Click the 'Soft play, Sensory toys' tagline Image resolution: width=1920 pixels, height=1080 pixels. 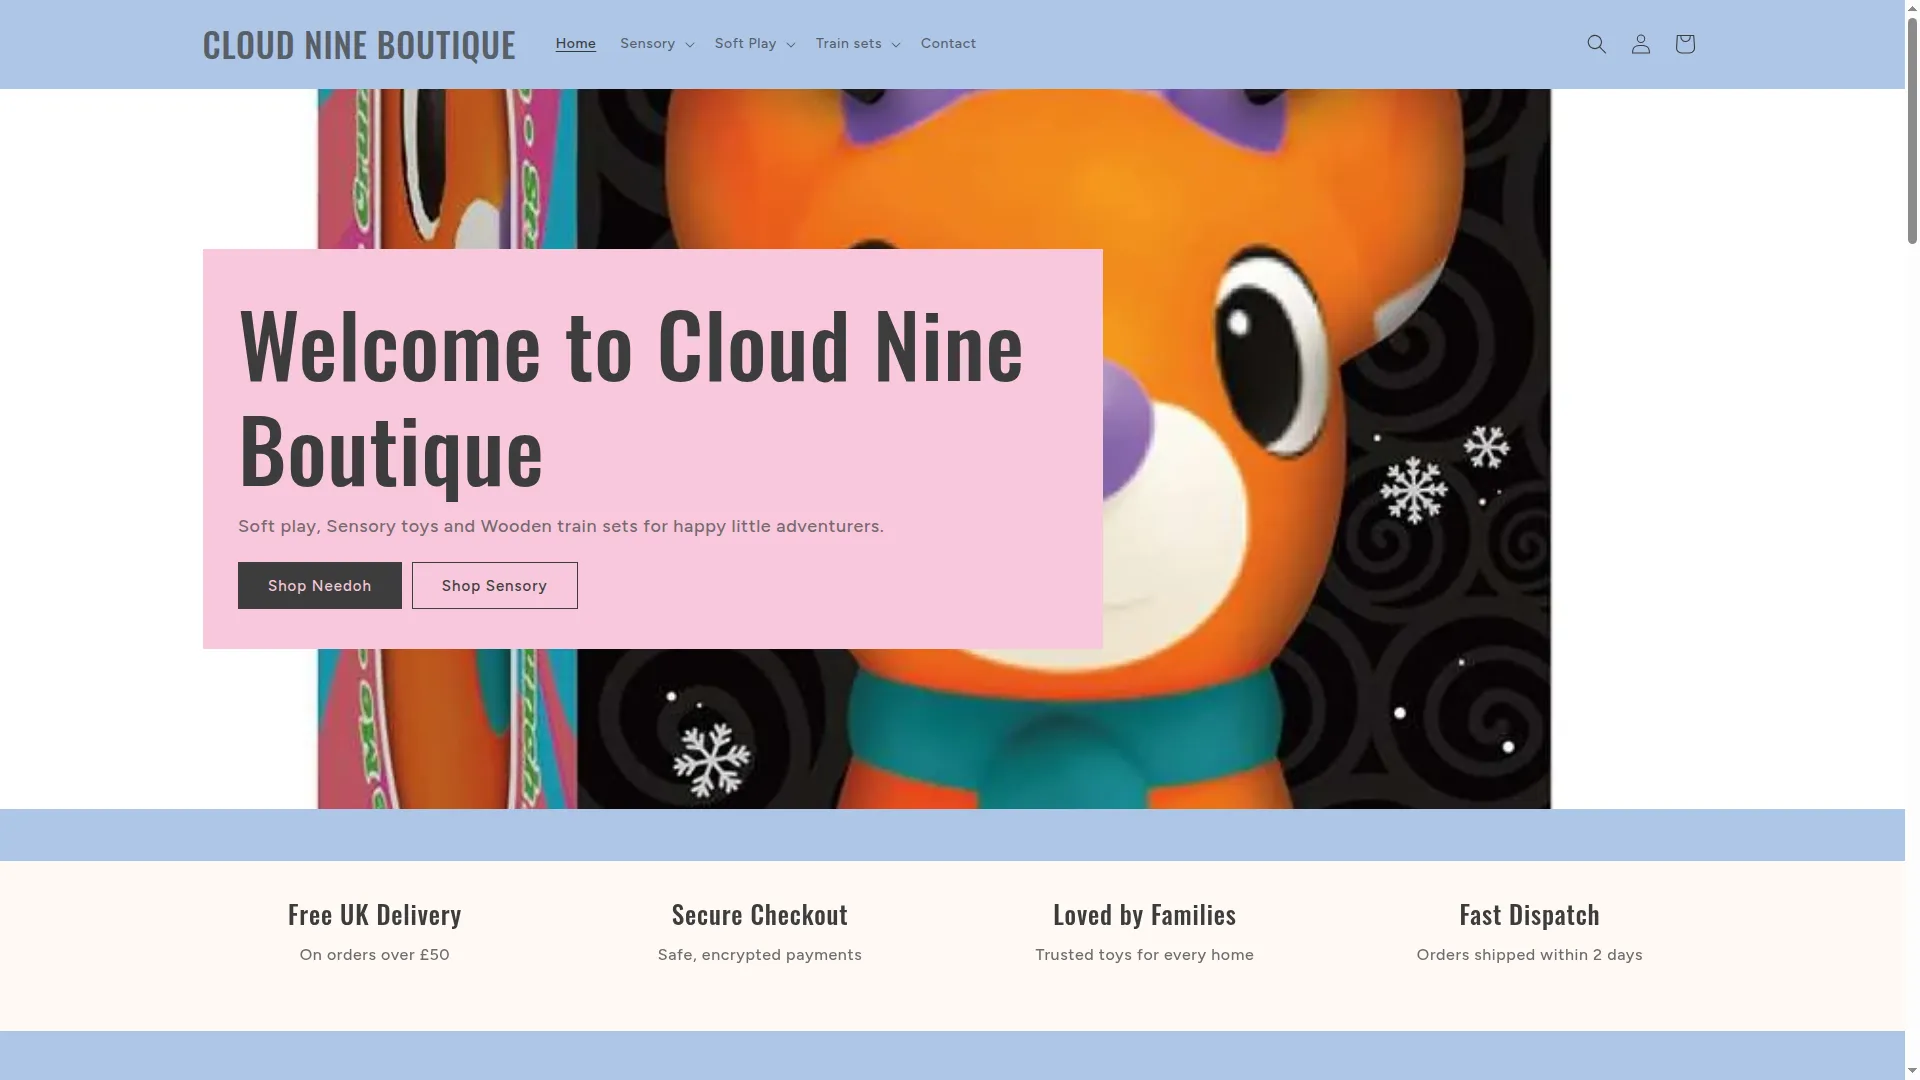[x=560, y=527]
